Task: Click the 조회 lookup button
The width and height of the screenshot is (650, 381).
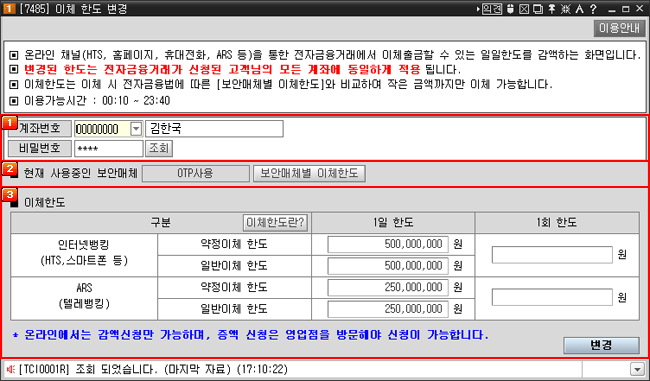Action: pyautogui.click(x=159, y=148)
